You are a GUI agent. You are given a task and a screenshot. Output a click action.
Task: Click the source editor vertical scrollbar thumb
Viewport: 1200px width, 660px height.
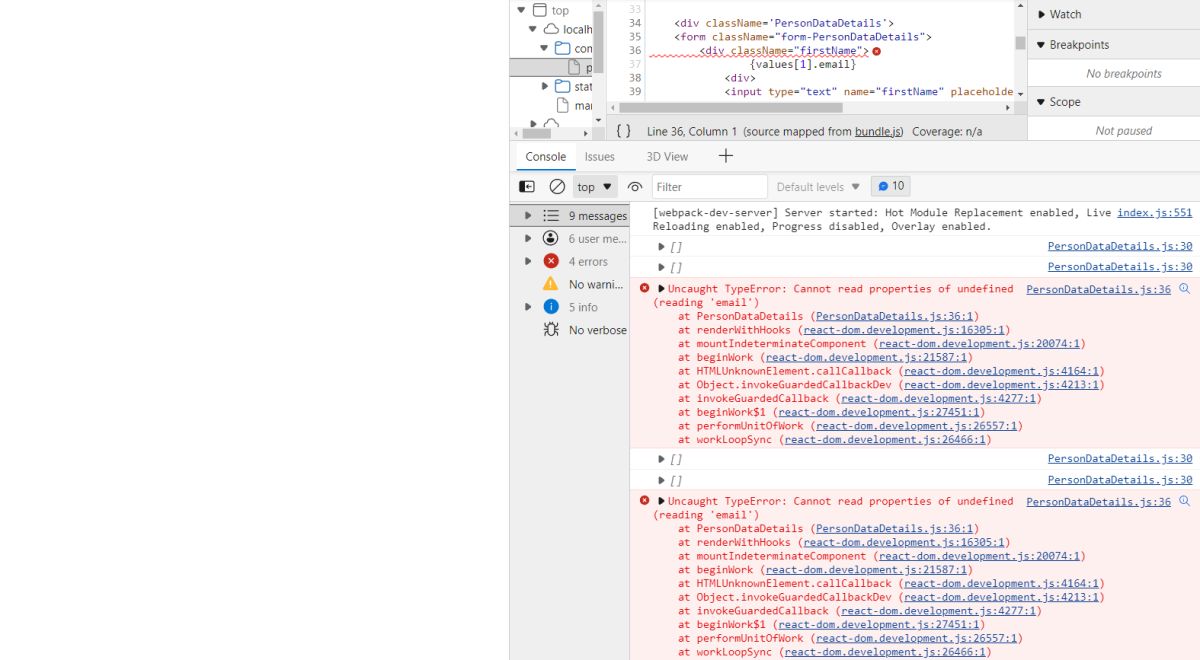pos(1020,43)
